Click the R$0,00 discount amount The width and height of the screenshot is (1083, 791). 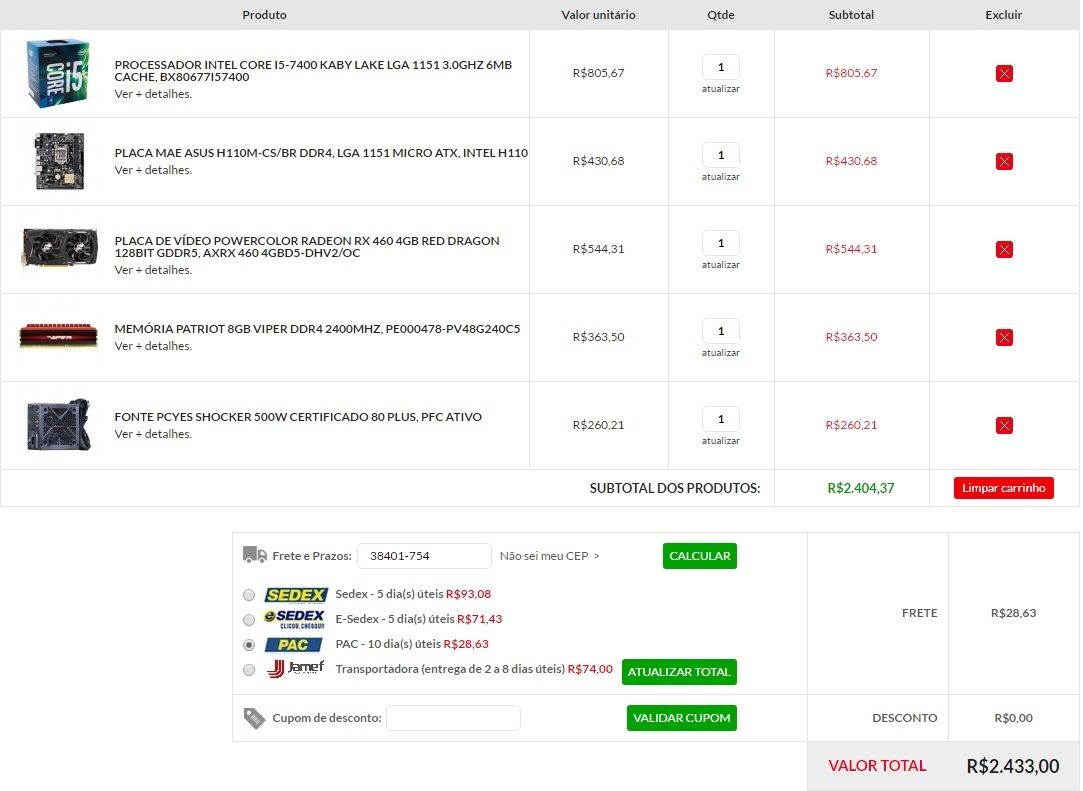coord(1013,718)
